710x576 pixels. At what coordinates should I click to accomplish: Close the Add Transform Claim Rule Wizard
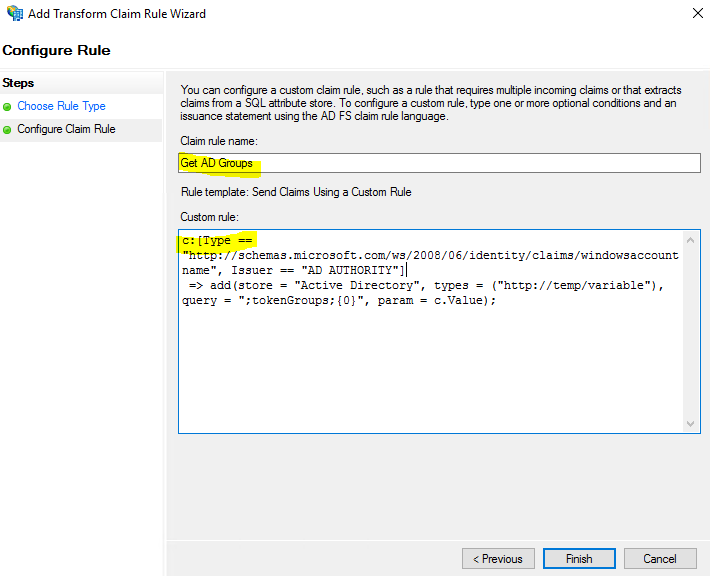pos(696,14)
